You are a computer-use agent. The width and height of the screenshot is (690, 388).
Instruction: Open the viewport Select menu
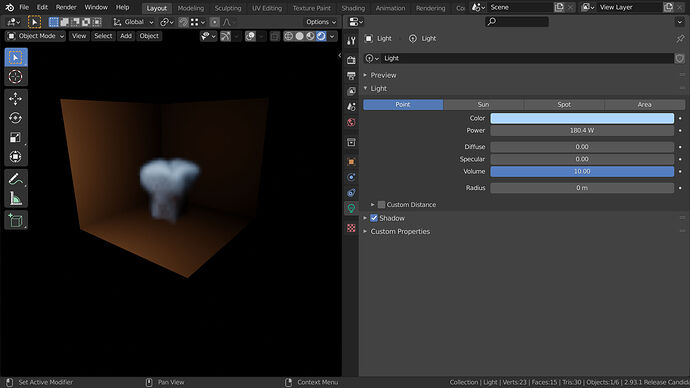[x=103, y=36]
